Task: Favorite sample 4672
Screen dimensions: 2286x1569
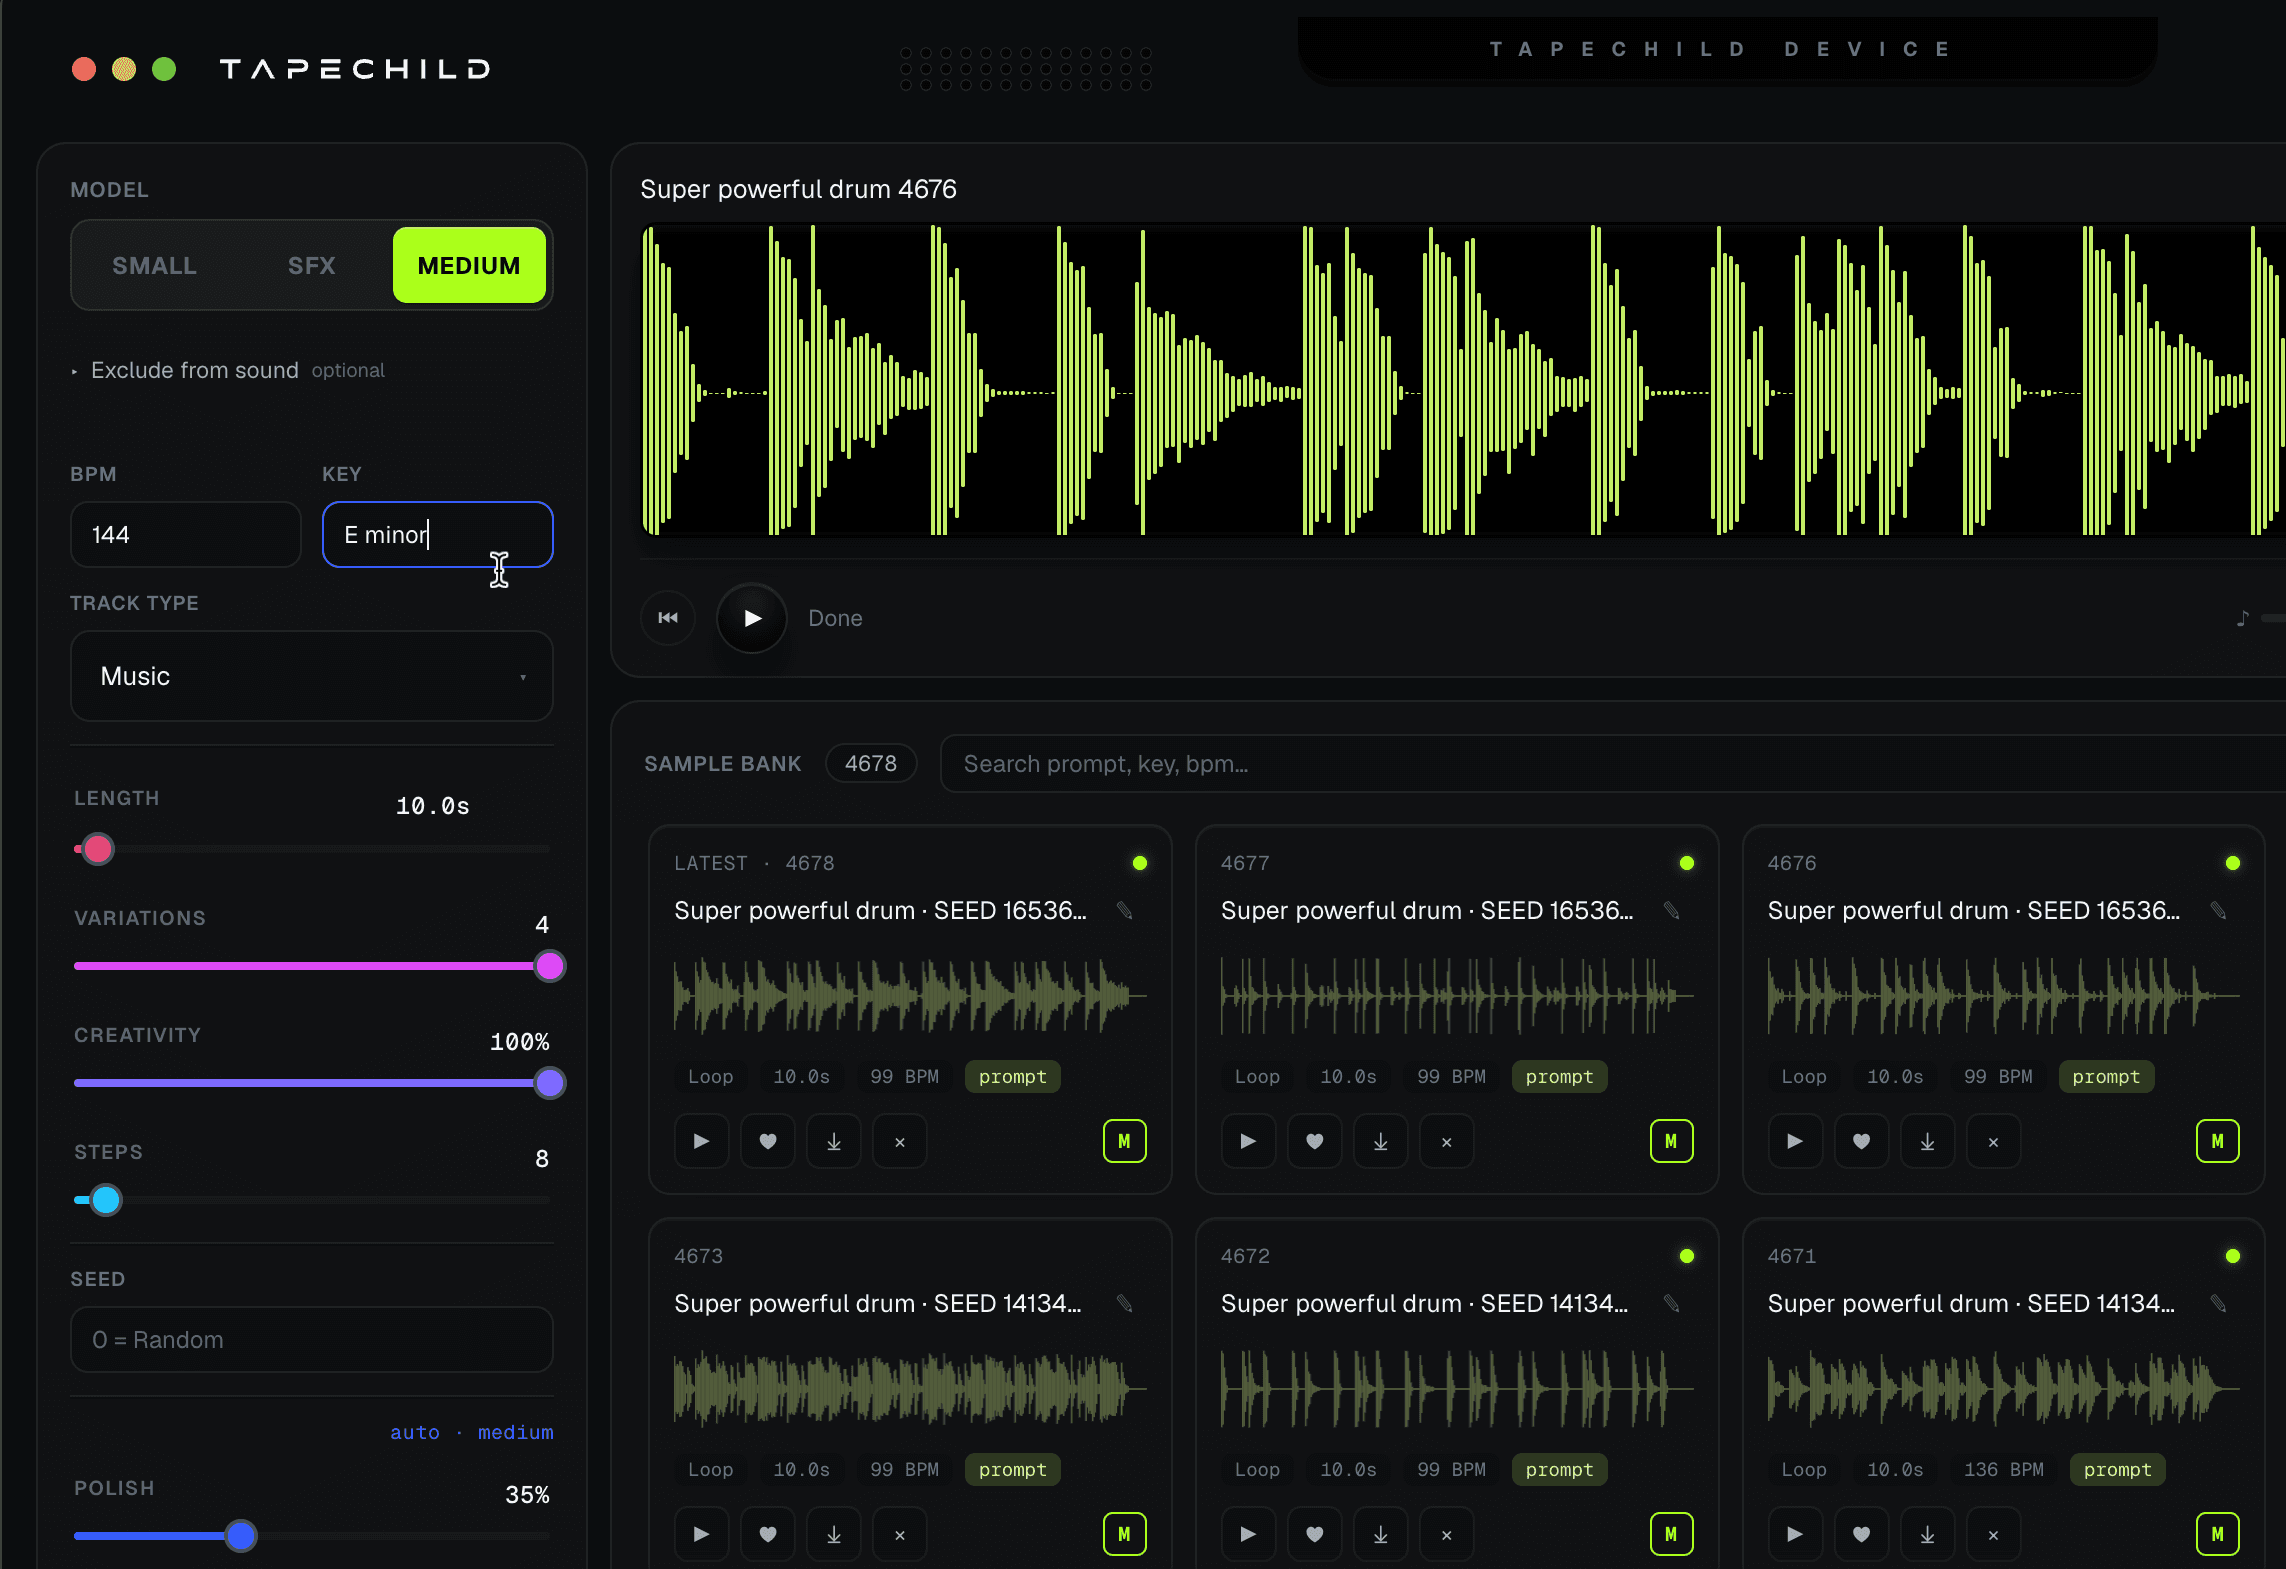Action: [x=1315, y=1534]
